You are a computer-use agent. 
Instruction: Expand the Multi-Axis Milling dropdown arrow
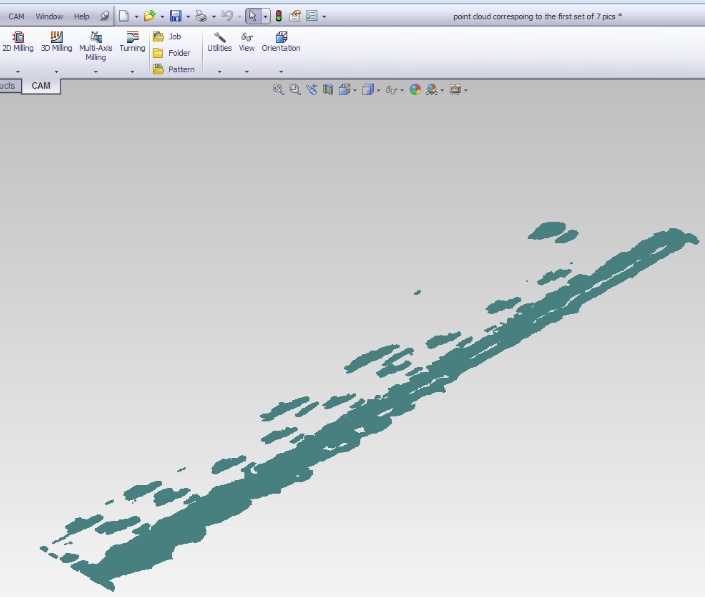(x=96, y=71)
